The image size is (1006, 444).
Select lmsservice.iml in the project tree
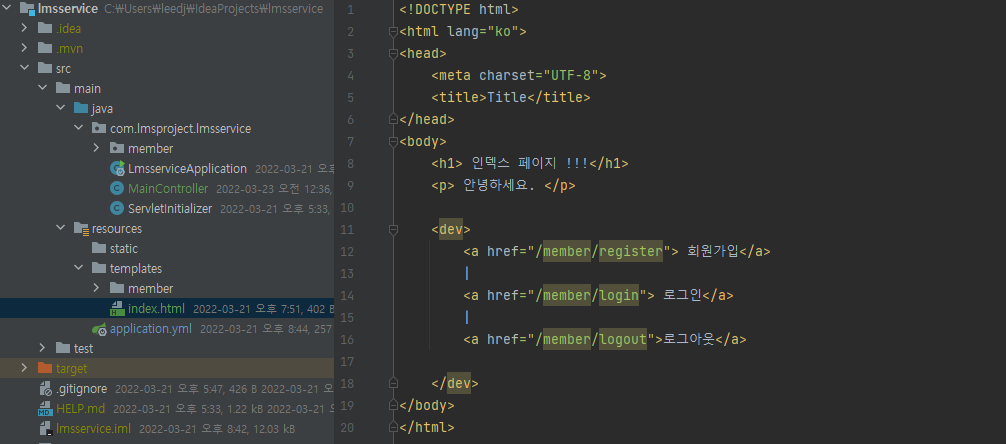pyautogui.click(x=94, y=429)
